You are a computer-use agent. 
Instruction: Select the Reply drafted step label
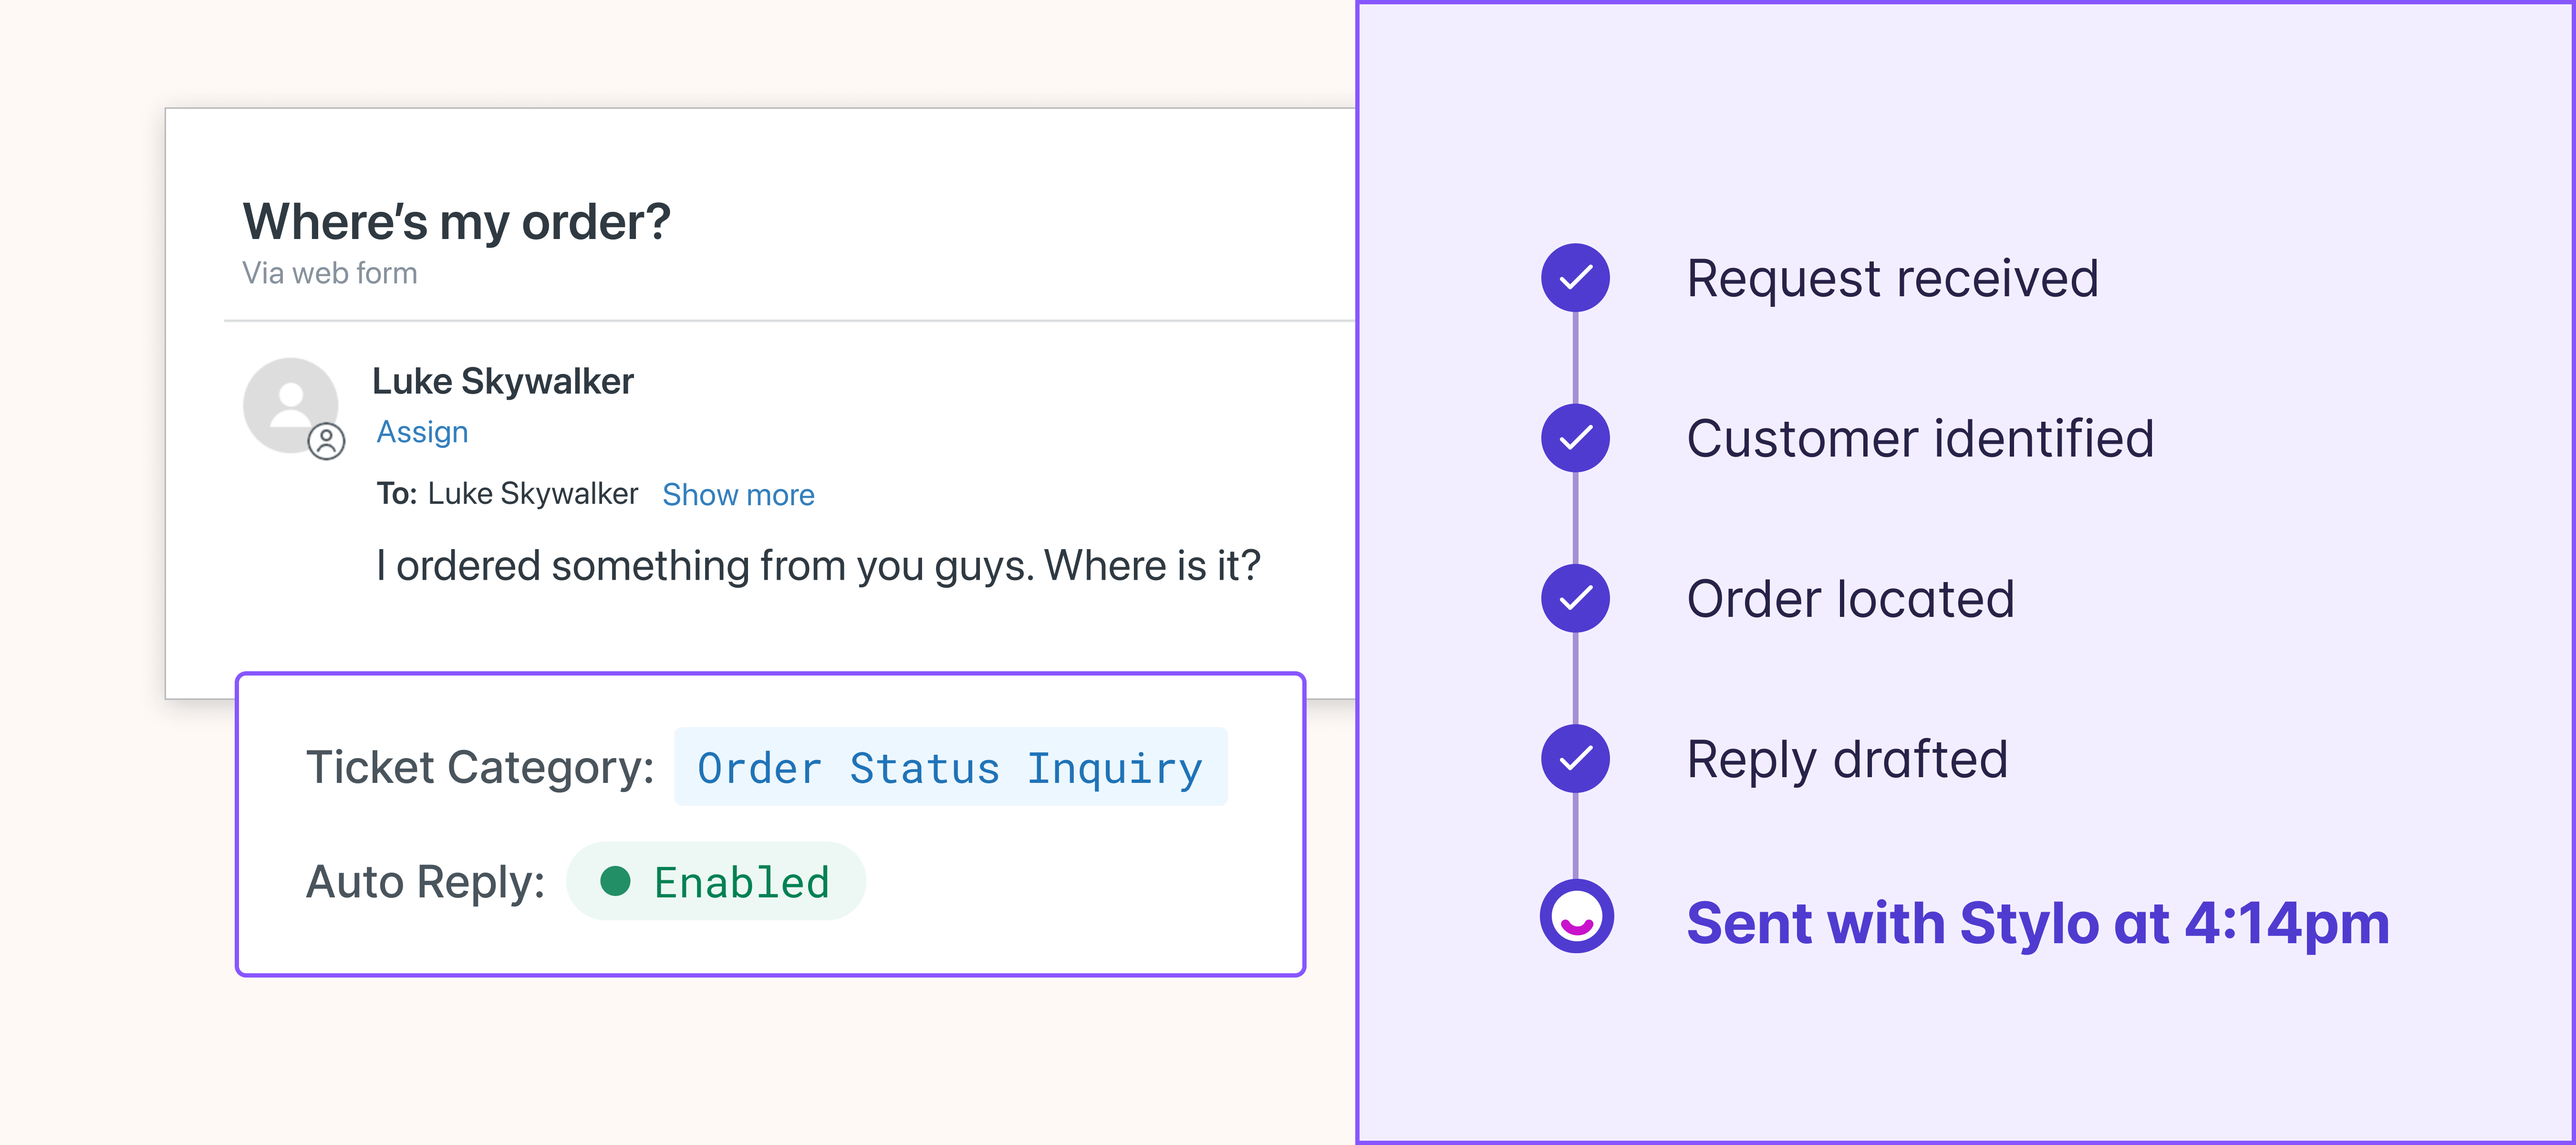coord(1847,759)
